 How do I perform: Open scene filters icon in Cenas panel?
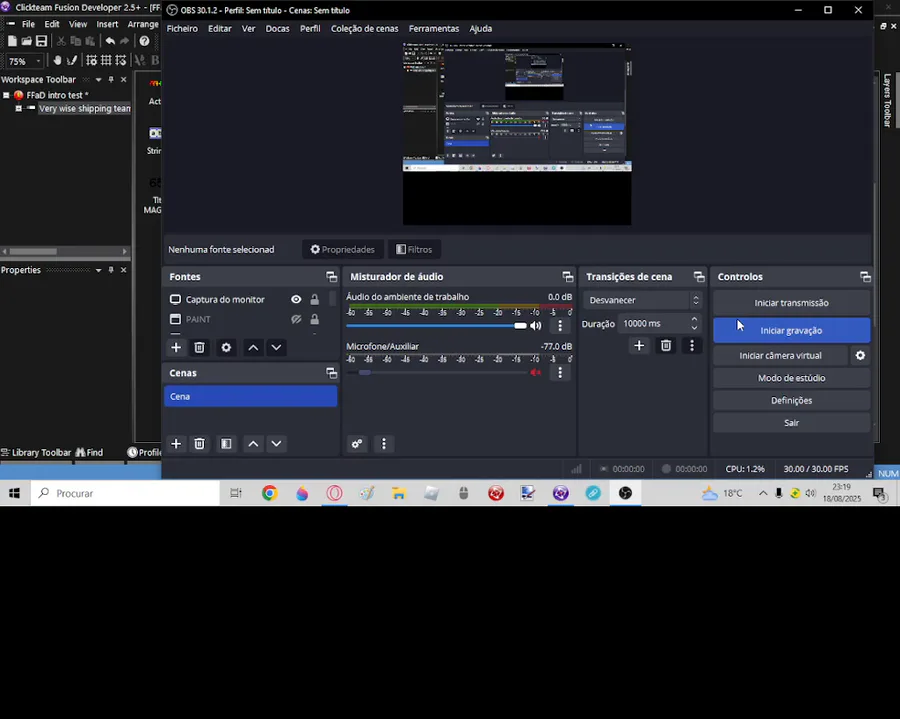coord(226,444)
